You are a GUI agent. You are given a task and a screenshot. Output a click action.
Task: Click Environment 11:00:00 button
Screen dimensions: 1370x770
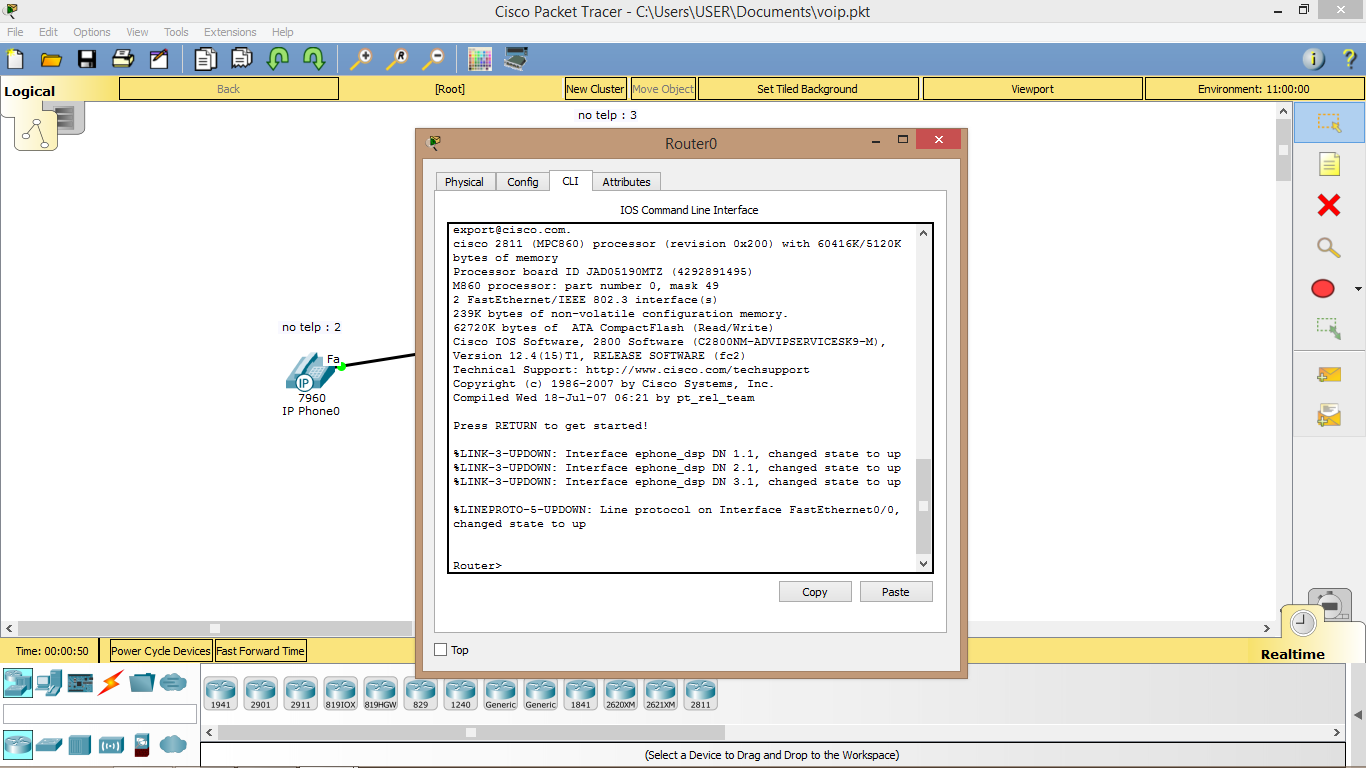pyautogui.click(x=1253, y=89)
